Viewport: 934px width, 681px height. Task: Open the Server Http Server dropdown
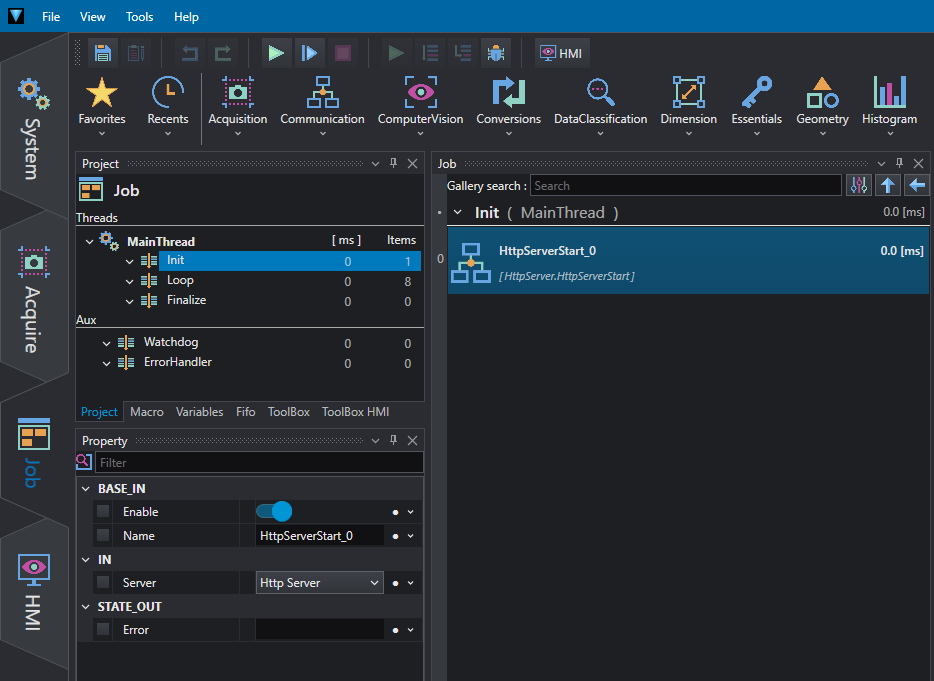(x=320, y=582)
